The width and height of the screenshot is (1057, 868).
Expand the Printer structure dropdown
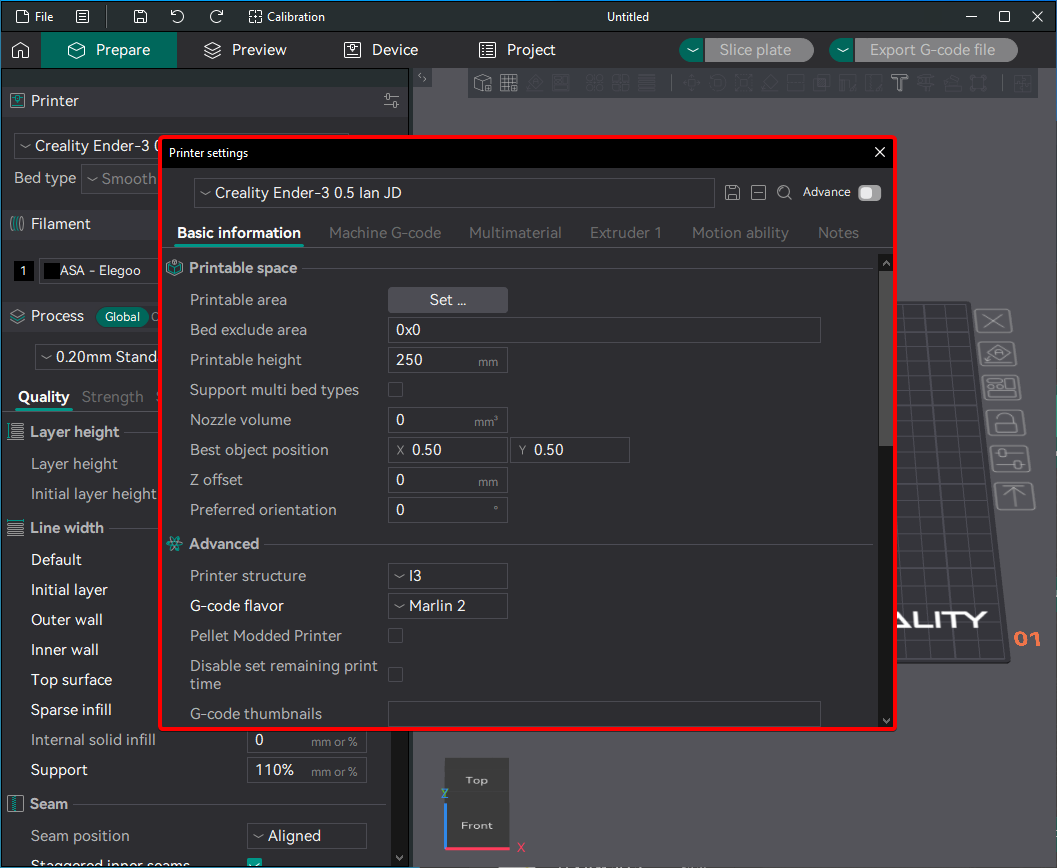(447, 576)
